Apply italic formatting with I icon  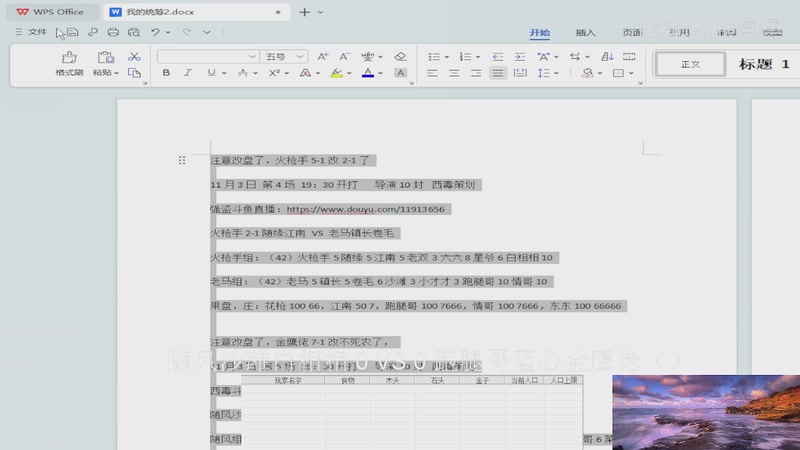coord(188,73)
